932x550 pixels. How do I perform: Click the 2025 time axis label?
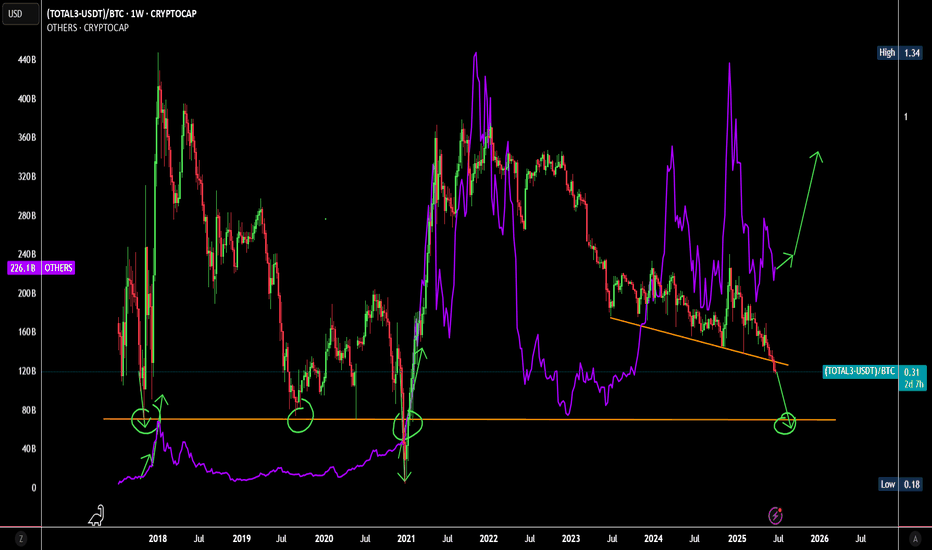coord(737,539)
